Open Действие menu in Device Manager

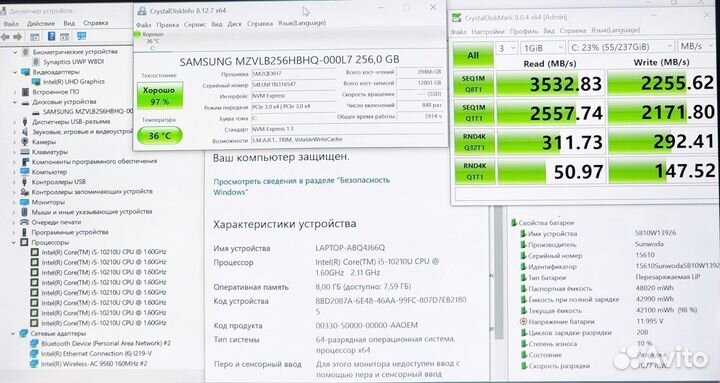[41, 23]
